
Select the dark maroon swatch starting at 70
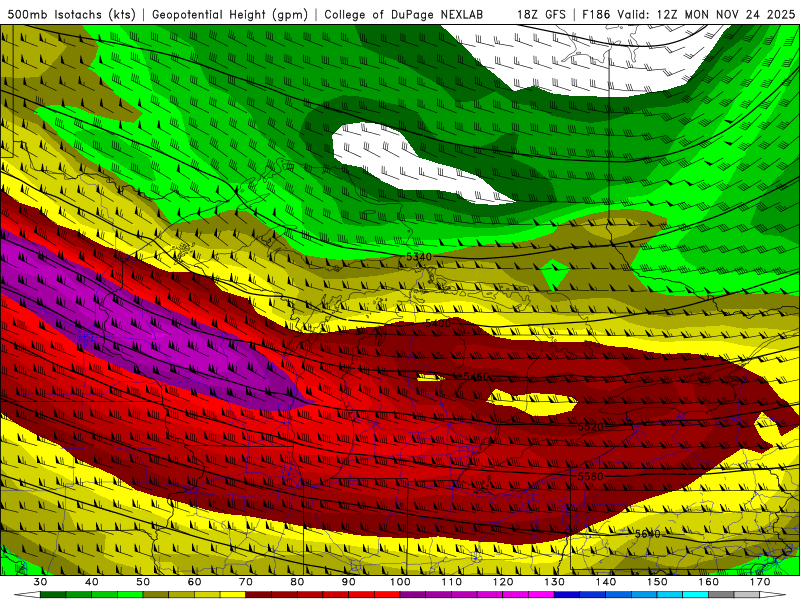click(259, 595)
